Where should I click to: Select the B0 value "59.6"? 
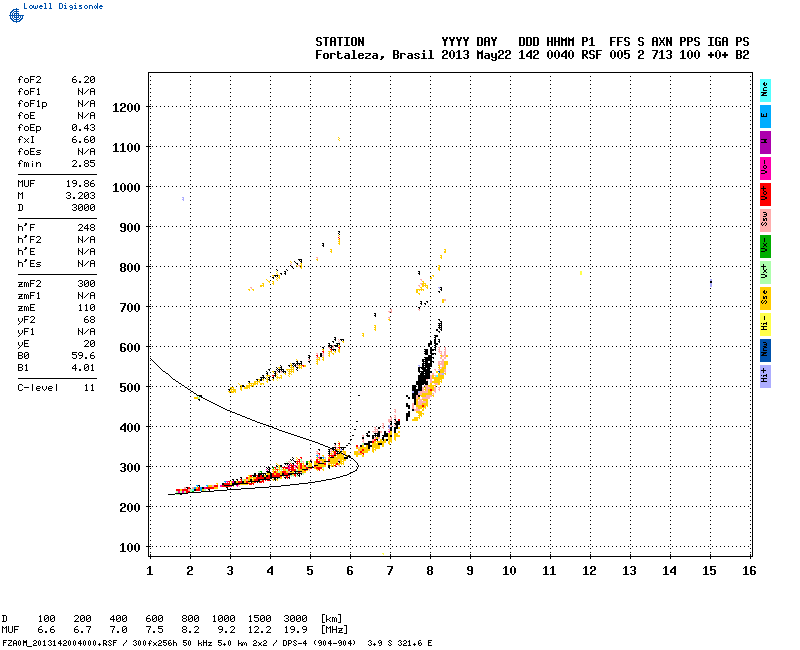tap(83, 356)
